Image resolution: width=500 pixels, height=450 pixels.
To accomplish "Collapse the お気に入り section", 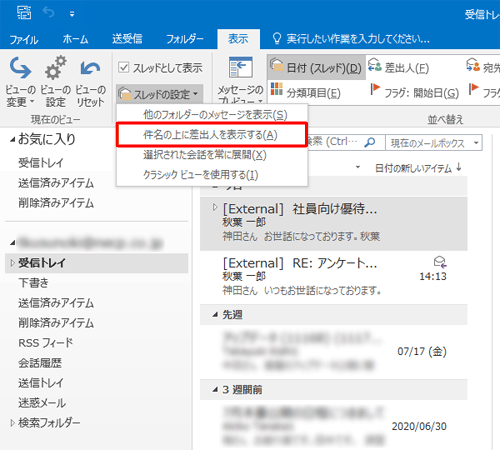I will click(x=13, y=140).
